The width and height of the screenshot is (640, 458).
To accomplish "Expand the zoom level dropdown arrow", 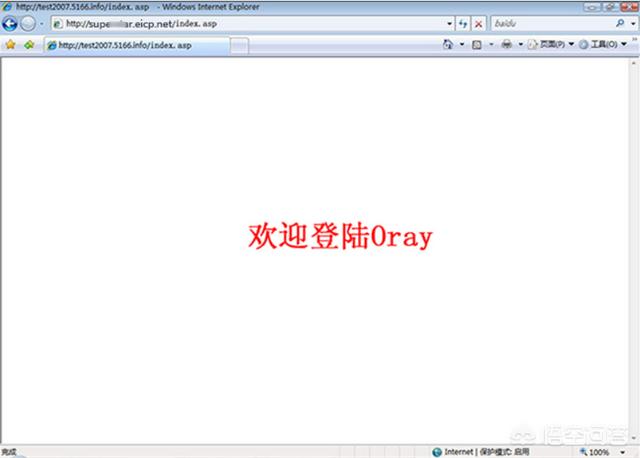I will 623,452.
